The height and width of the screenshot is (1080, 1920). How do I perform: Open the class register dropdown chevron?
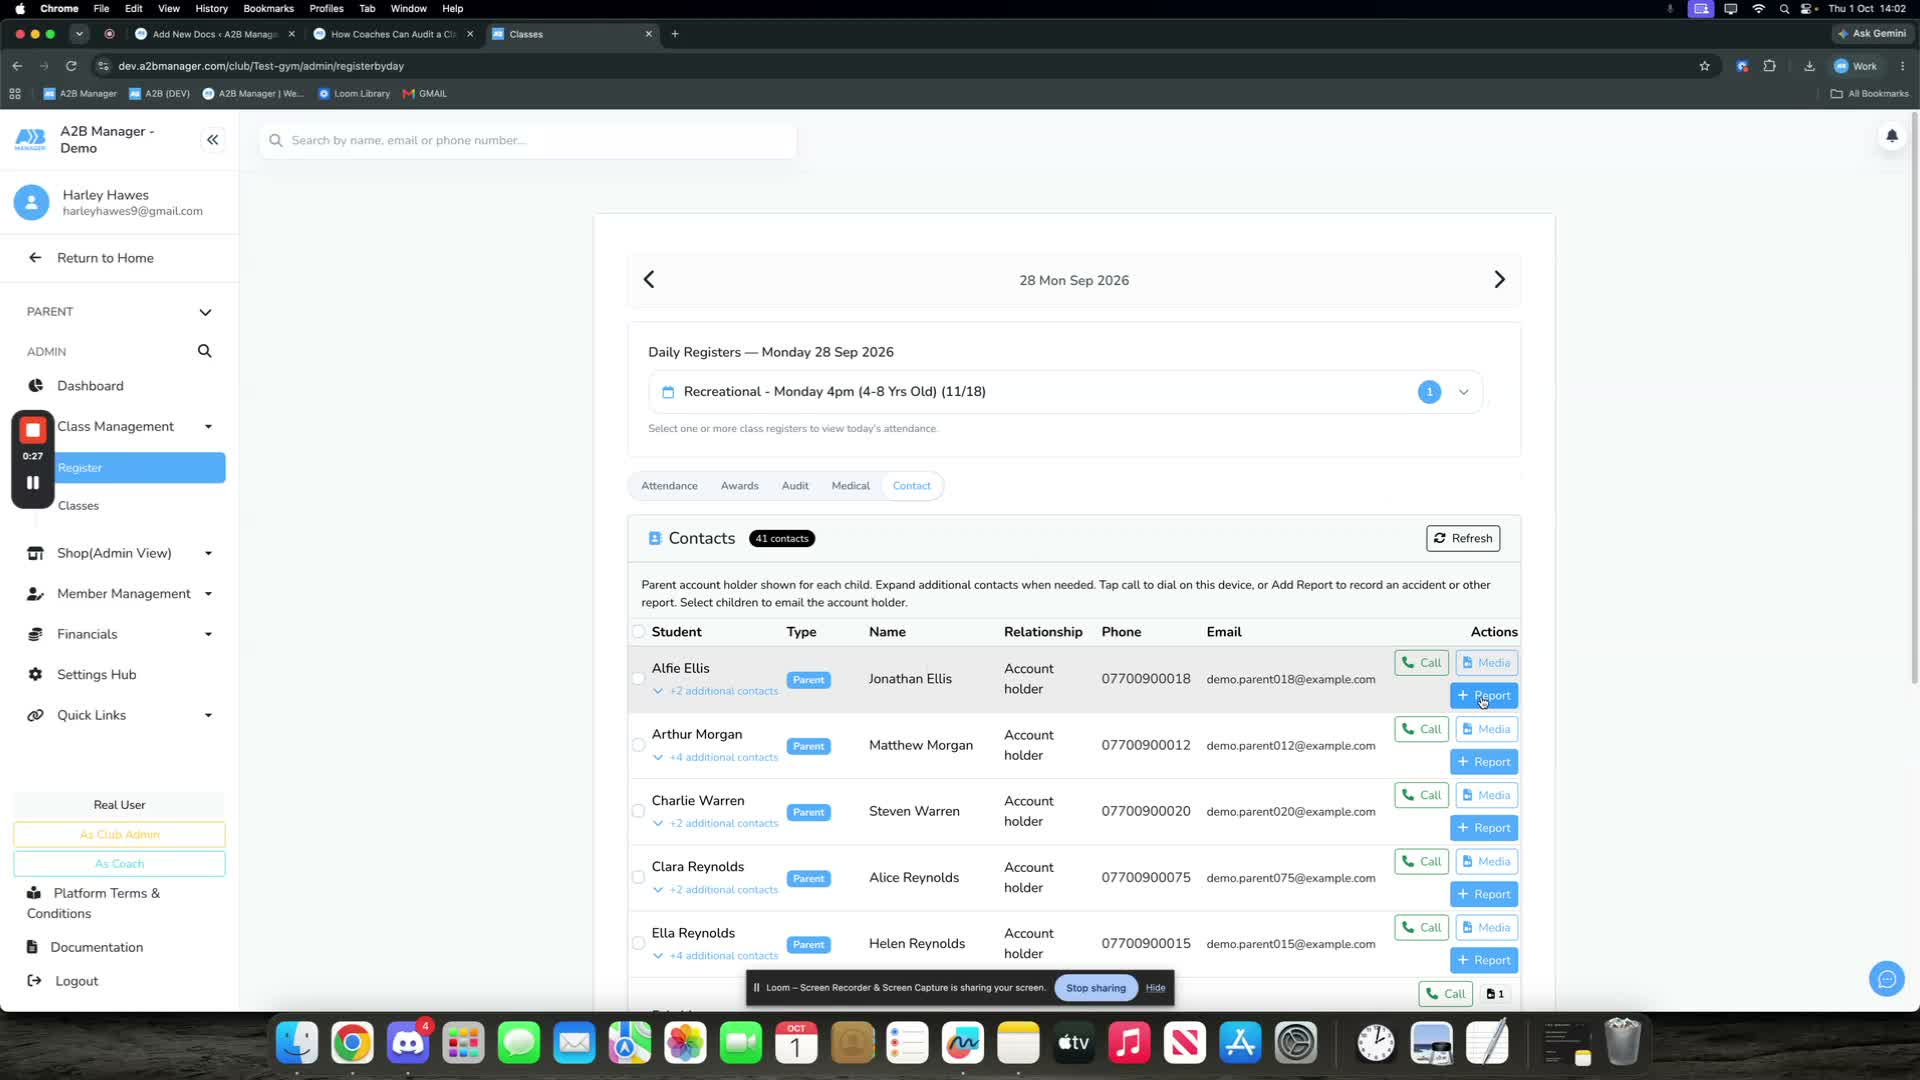[1463, 392]
